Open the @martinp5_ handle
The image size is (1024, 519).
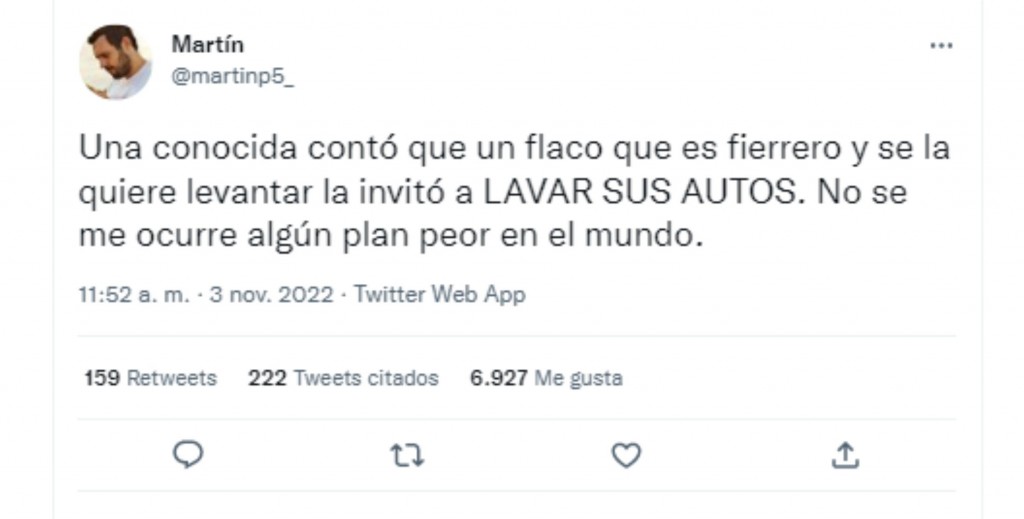[x=232, y=77]
